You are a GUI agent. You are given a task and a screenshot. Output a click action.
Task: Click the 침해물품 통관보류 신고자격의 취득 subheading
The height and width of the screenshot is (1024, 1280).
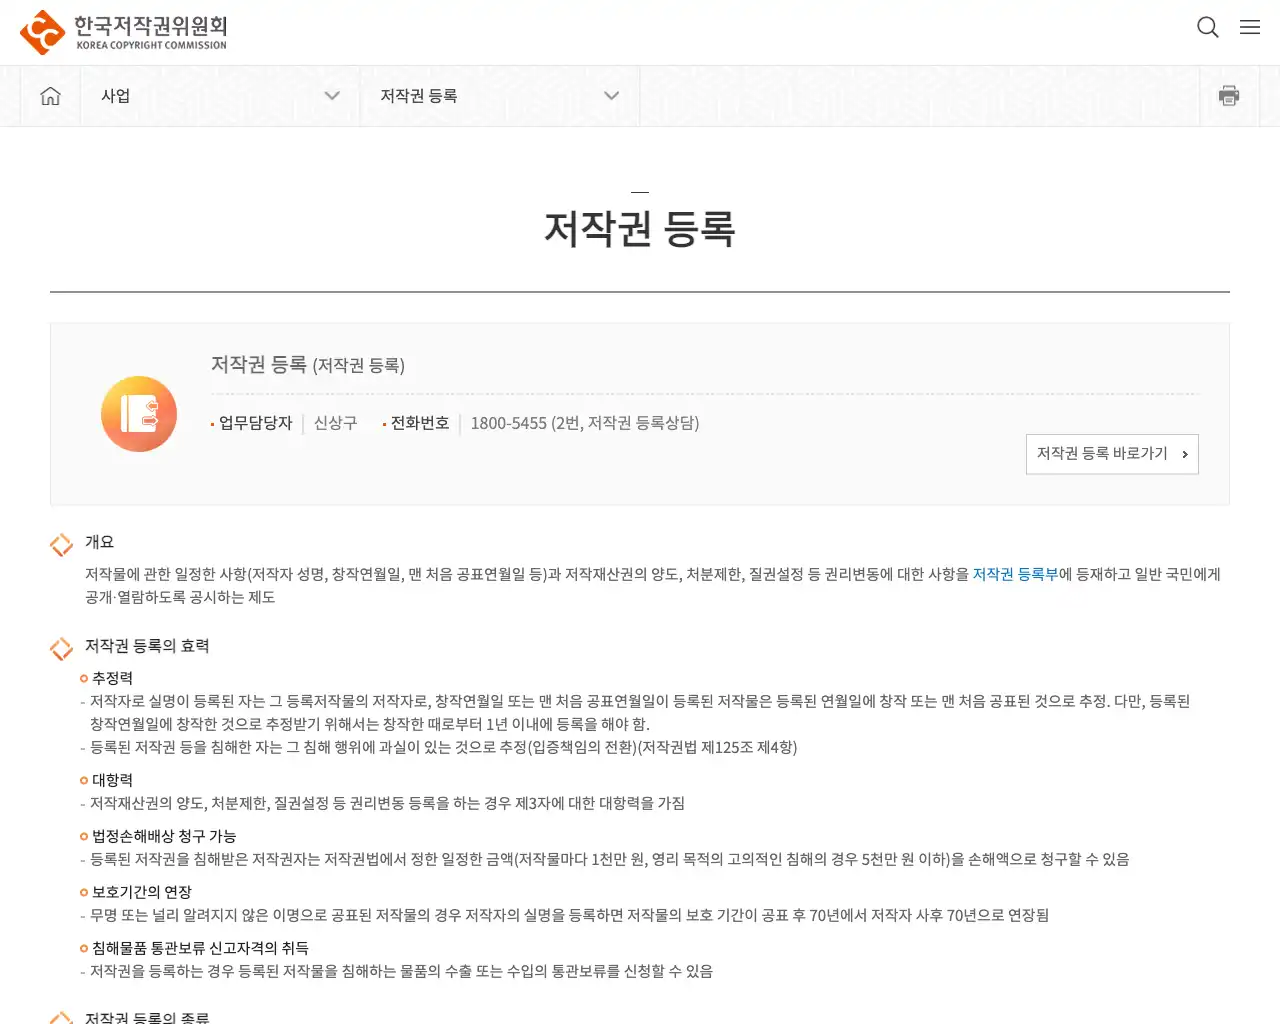pyautogui.click(x=200, y=948)
